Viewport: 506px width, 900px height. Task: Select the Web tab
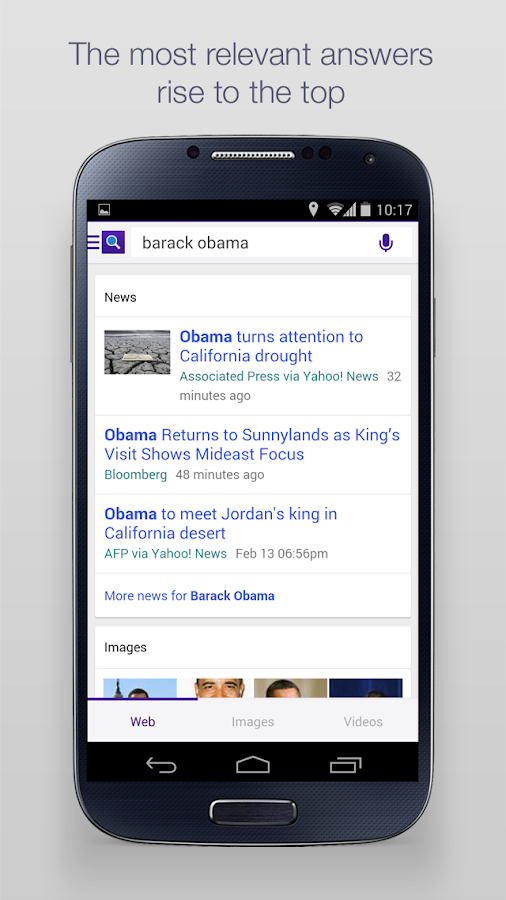click(x=143, y=721)
